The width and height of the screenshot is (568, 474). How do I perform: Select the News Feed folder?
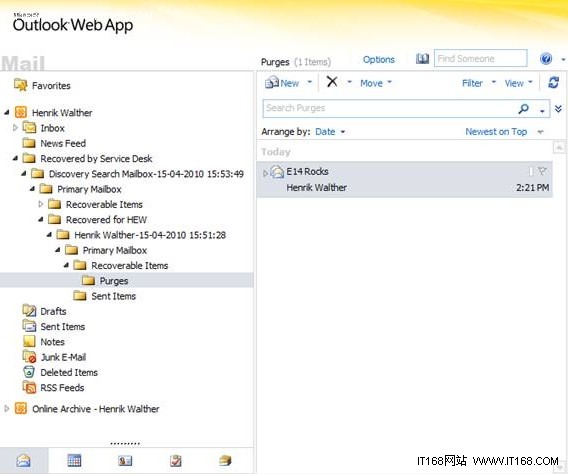(63, 143)
